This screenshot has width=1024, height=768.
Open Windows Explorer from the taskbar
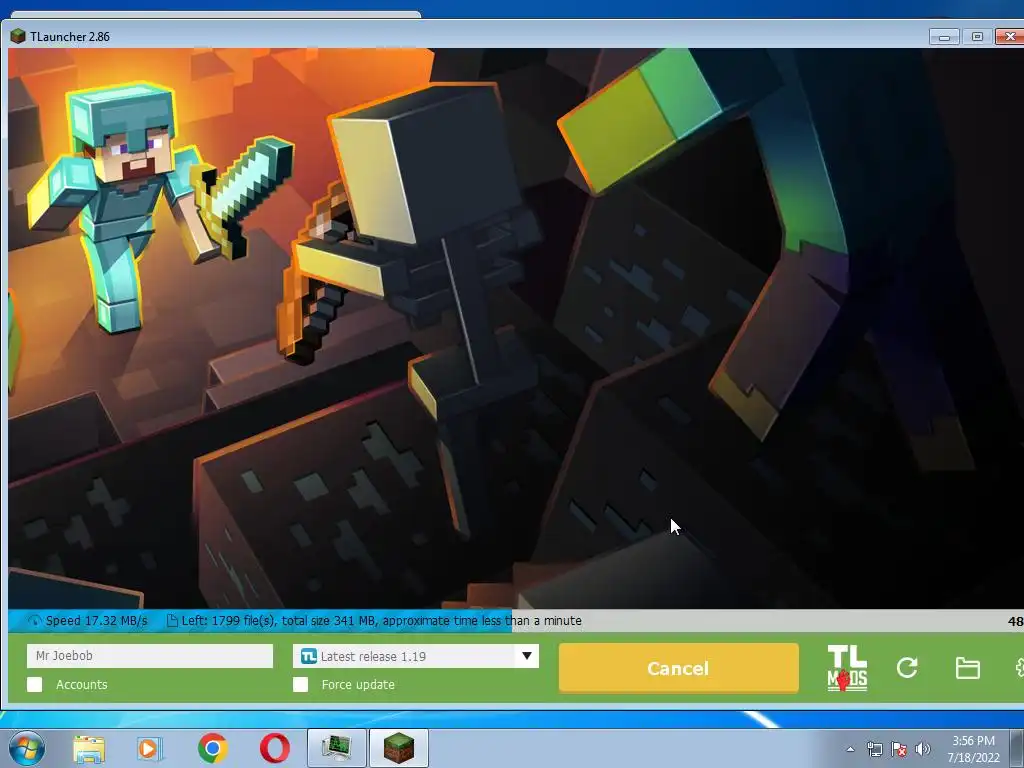pyautogui.click(x=89, y=748)
